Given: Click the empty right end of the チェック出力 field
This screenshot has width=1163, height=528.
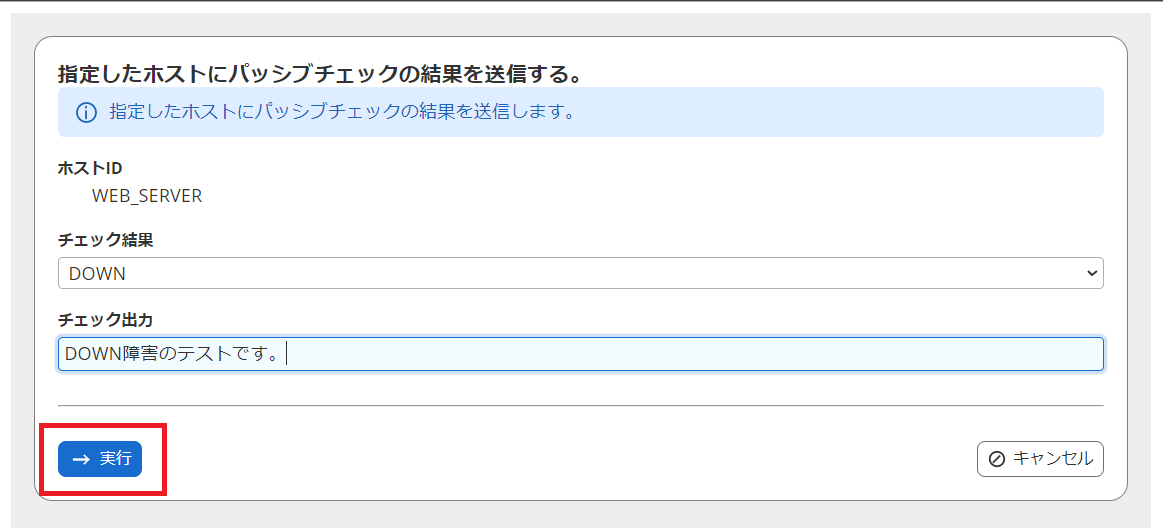Looking at the screenshot, I should tap(900, 354).
